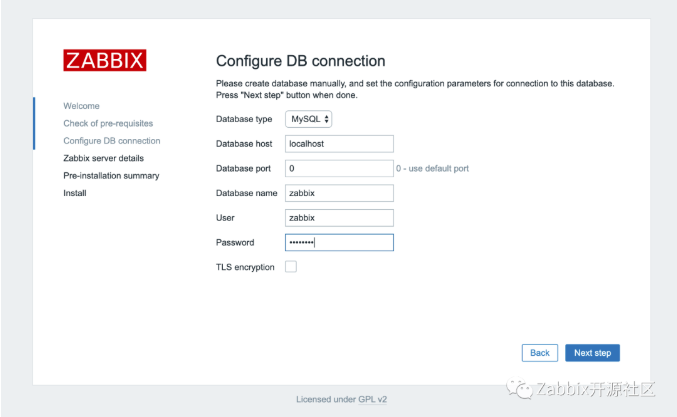The image size is (677, 417).
Task: Click the TLS encryption label text
Action: tap(245, 267)
